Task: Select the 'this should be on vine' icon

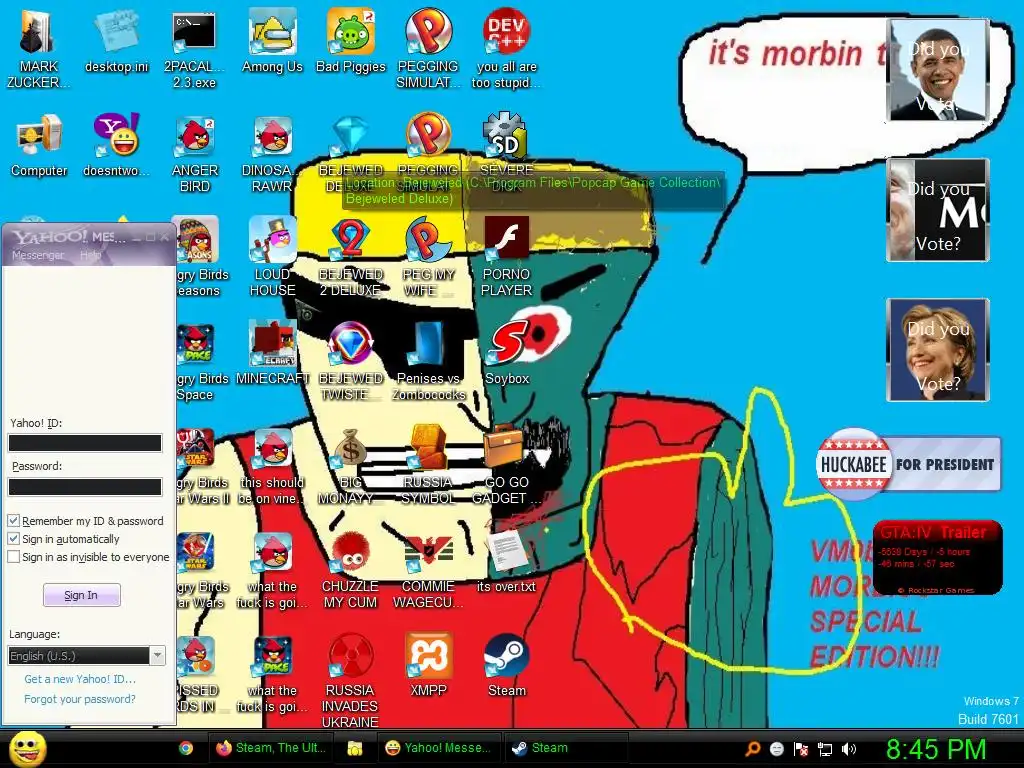Action: click(x=272, y=465)
